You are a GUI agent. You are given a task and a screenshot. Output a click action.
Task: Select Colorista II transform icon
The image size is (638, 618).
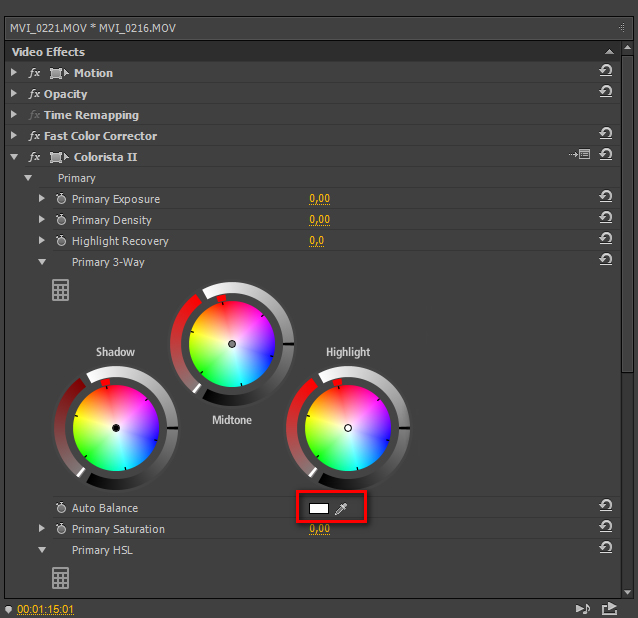59,157
